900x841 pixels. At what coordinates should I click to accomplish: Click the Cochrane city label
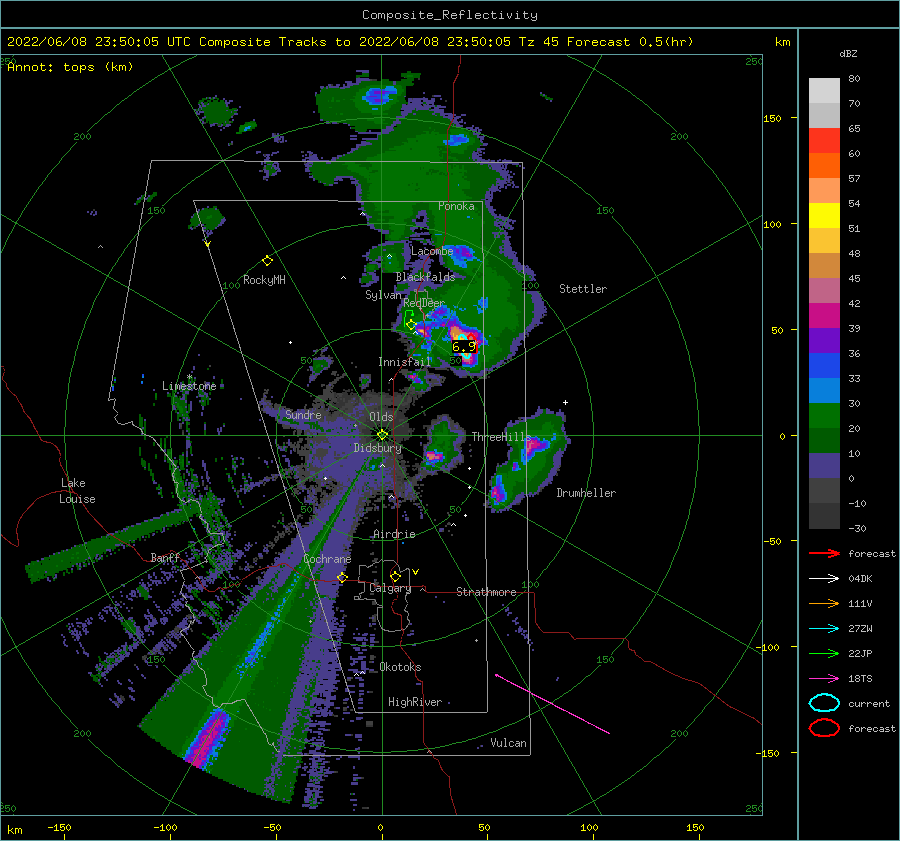327,559
